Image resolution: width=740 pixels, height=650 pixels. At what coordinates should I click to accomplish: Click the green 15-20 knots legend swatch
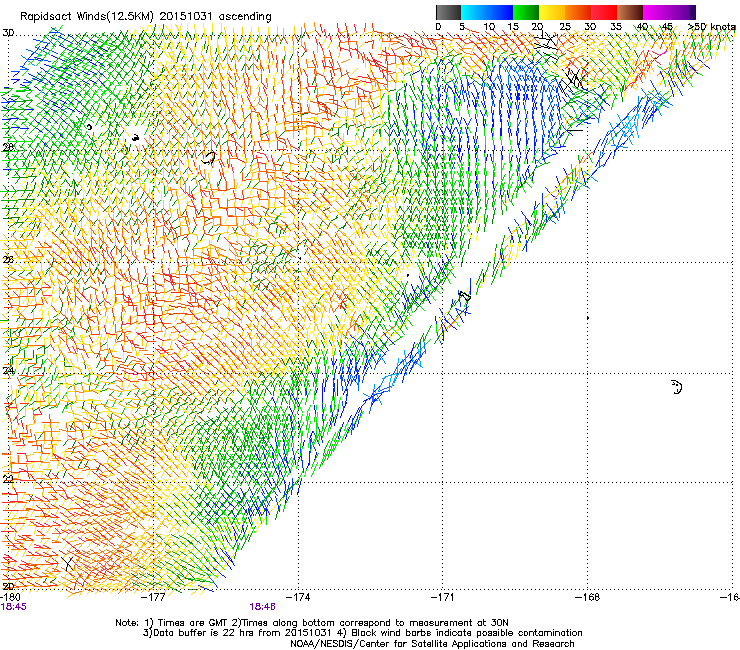point(526,12)
